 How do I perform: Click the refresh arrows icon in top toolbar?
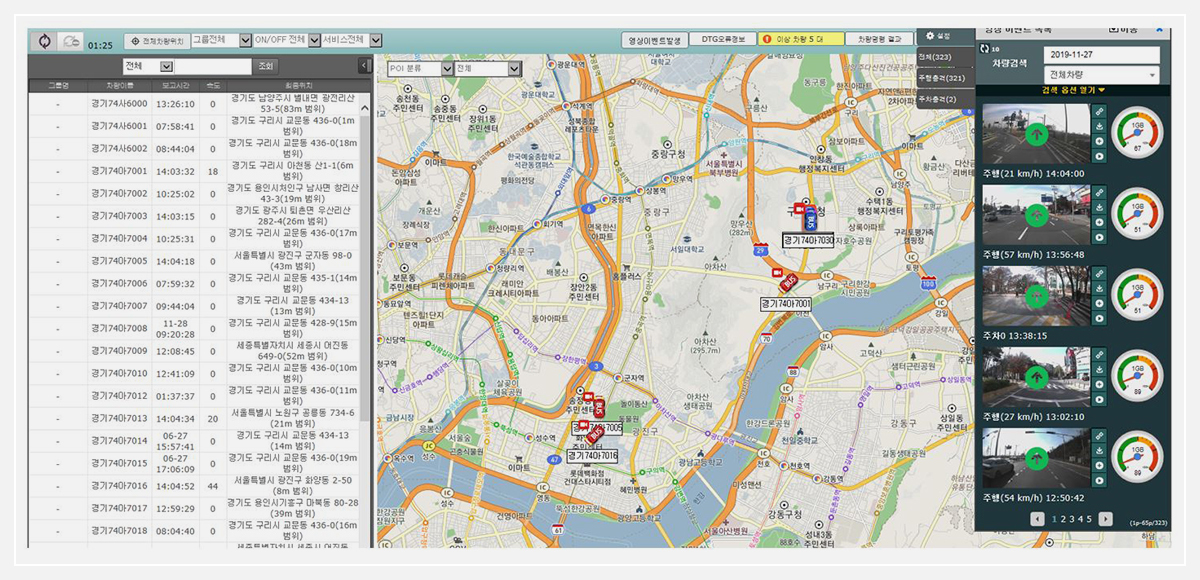[x=46, y=41]
